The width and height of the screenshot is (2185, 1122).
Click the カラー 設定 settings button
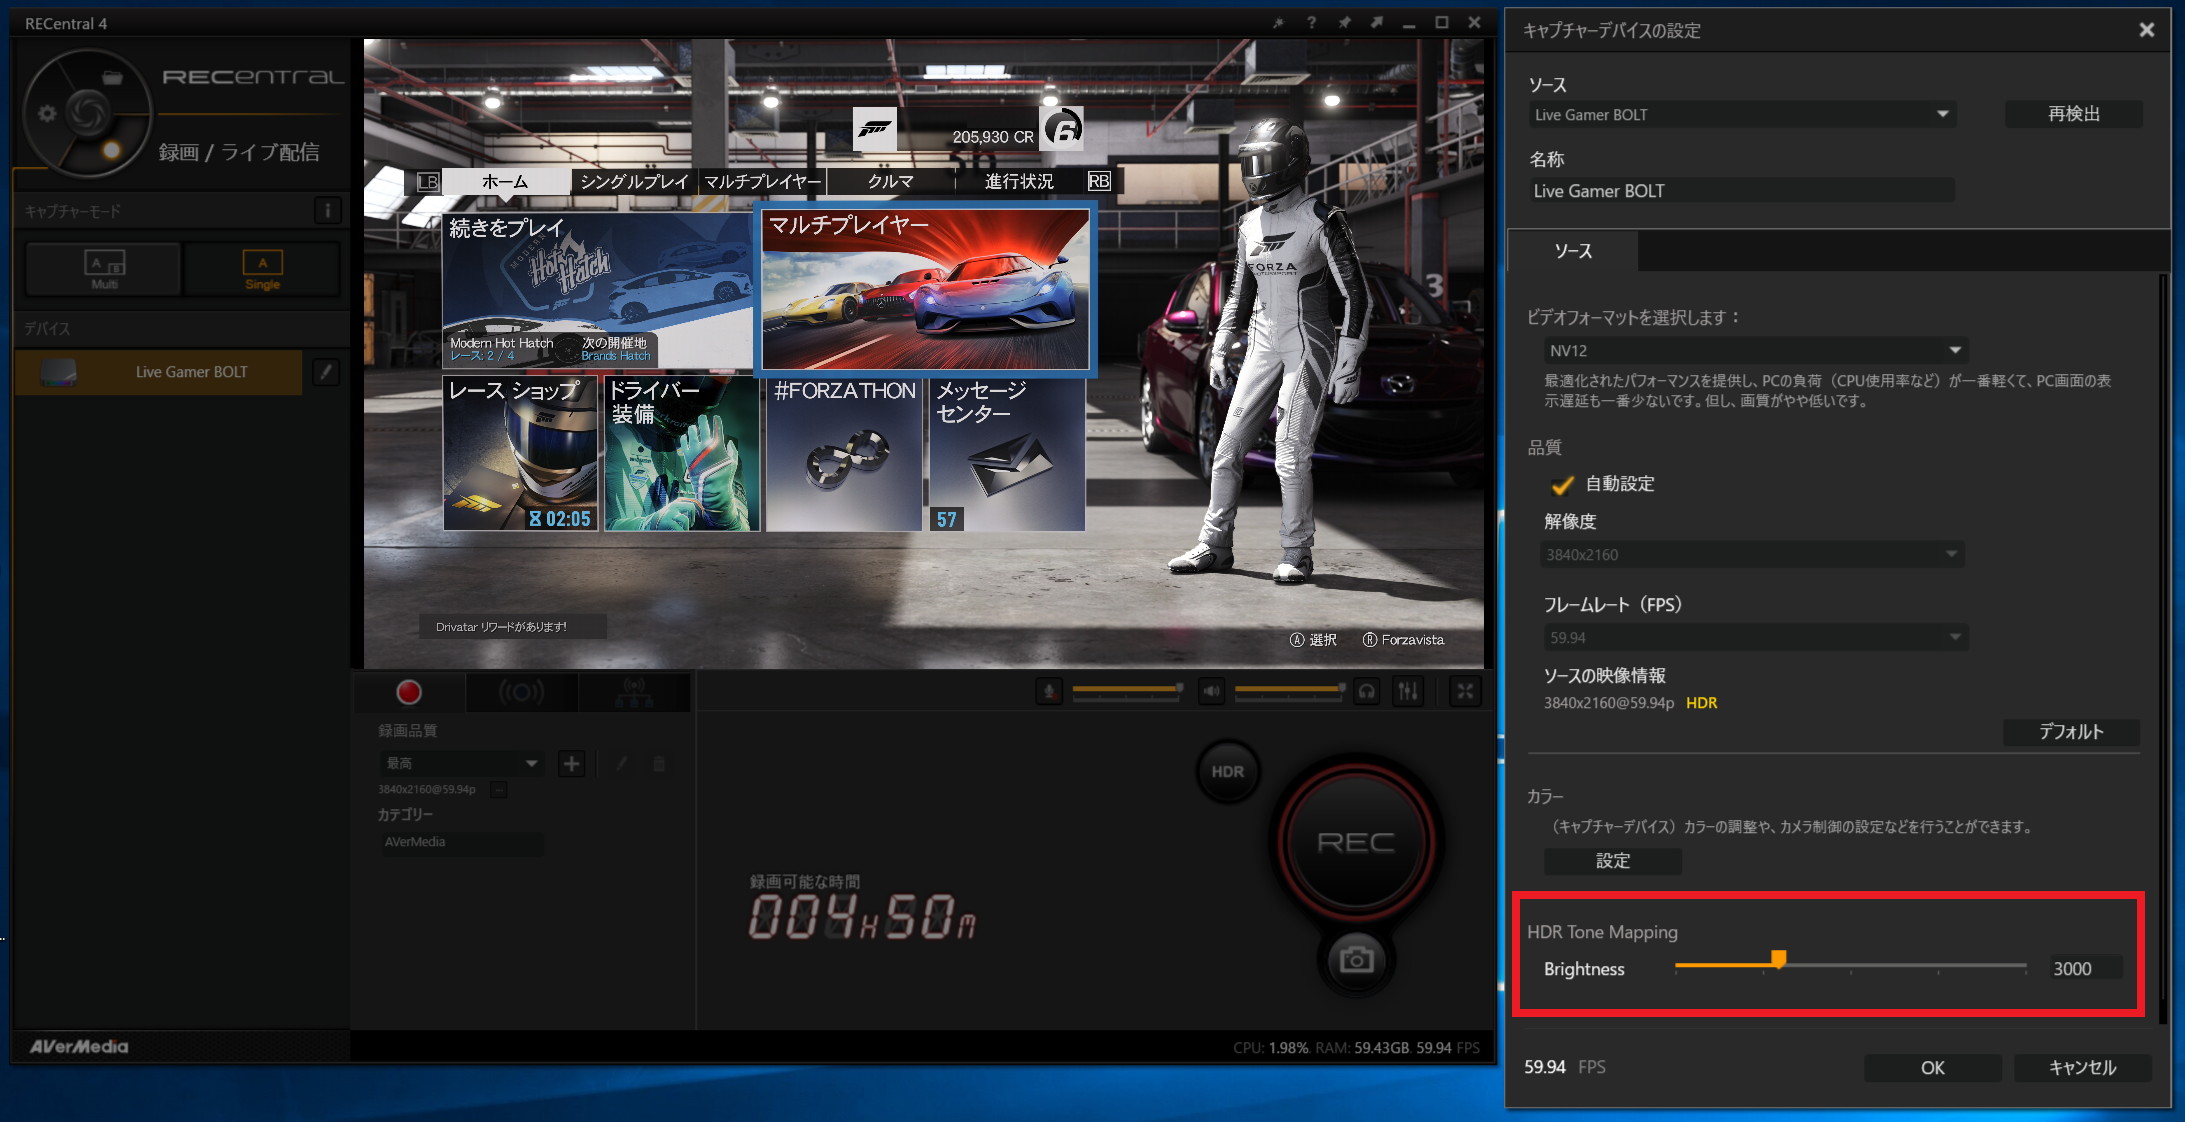coord(1612,860)
